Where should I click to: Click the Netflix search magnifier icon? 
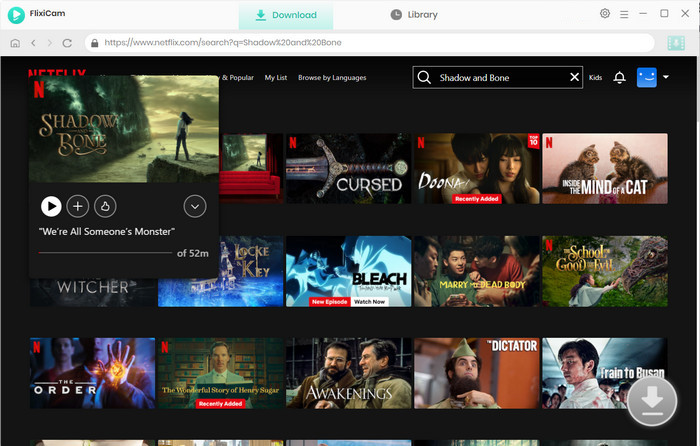(424, 78)
